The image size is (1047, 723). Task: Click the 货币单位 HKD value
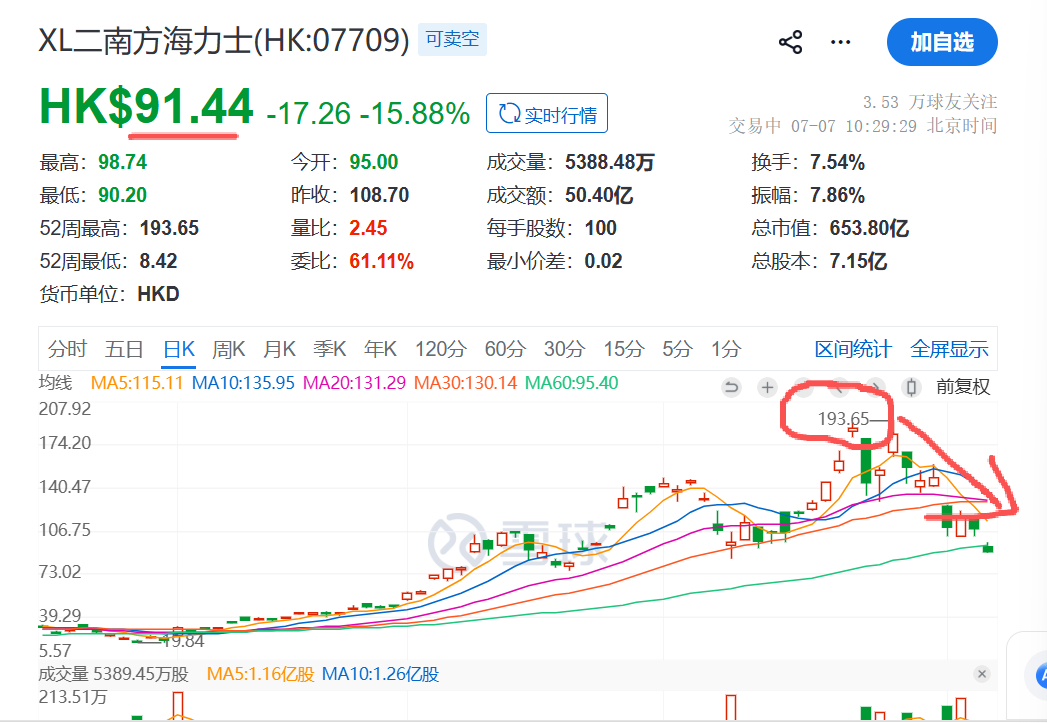pyautogui.click(x=158, y=294)
